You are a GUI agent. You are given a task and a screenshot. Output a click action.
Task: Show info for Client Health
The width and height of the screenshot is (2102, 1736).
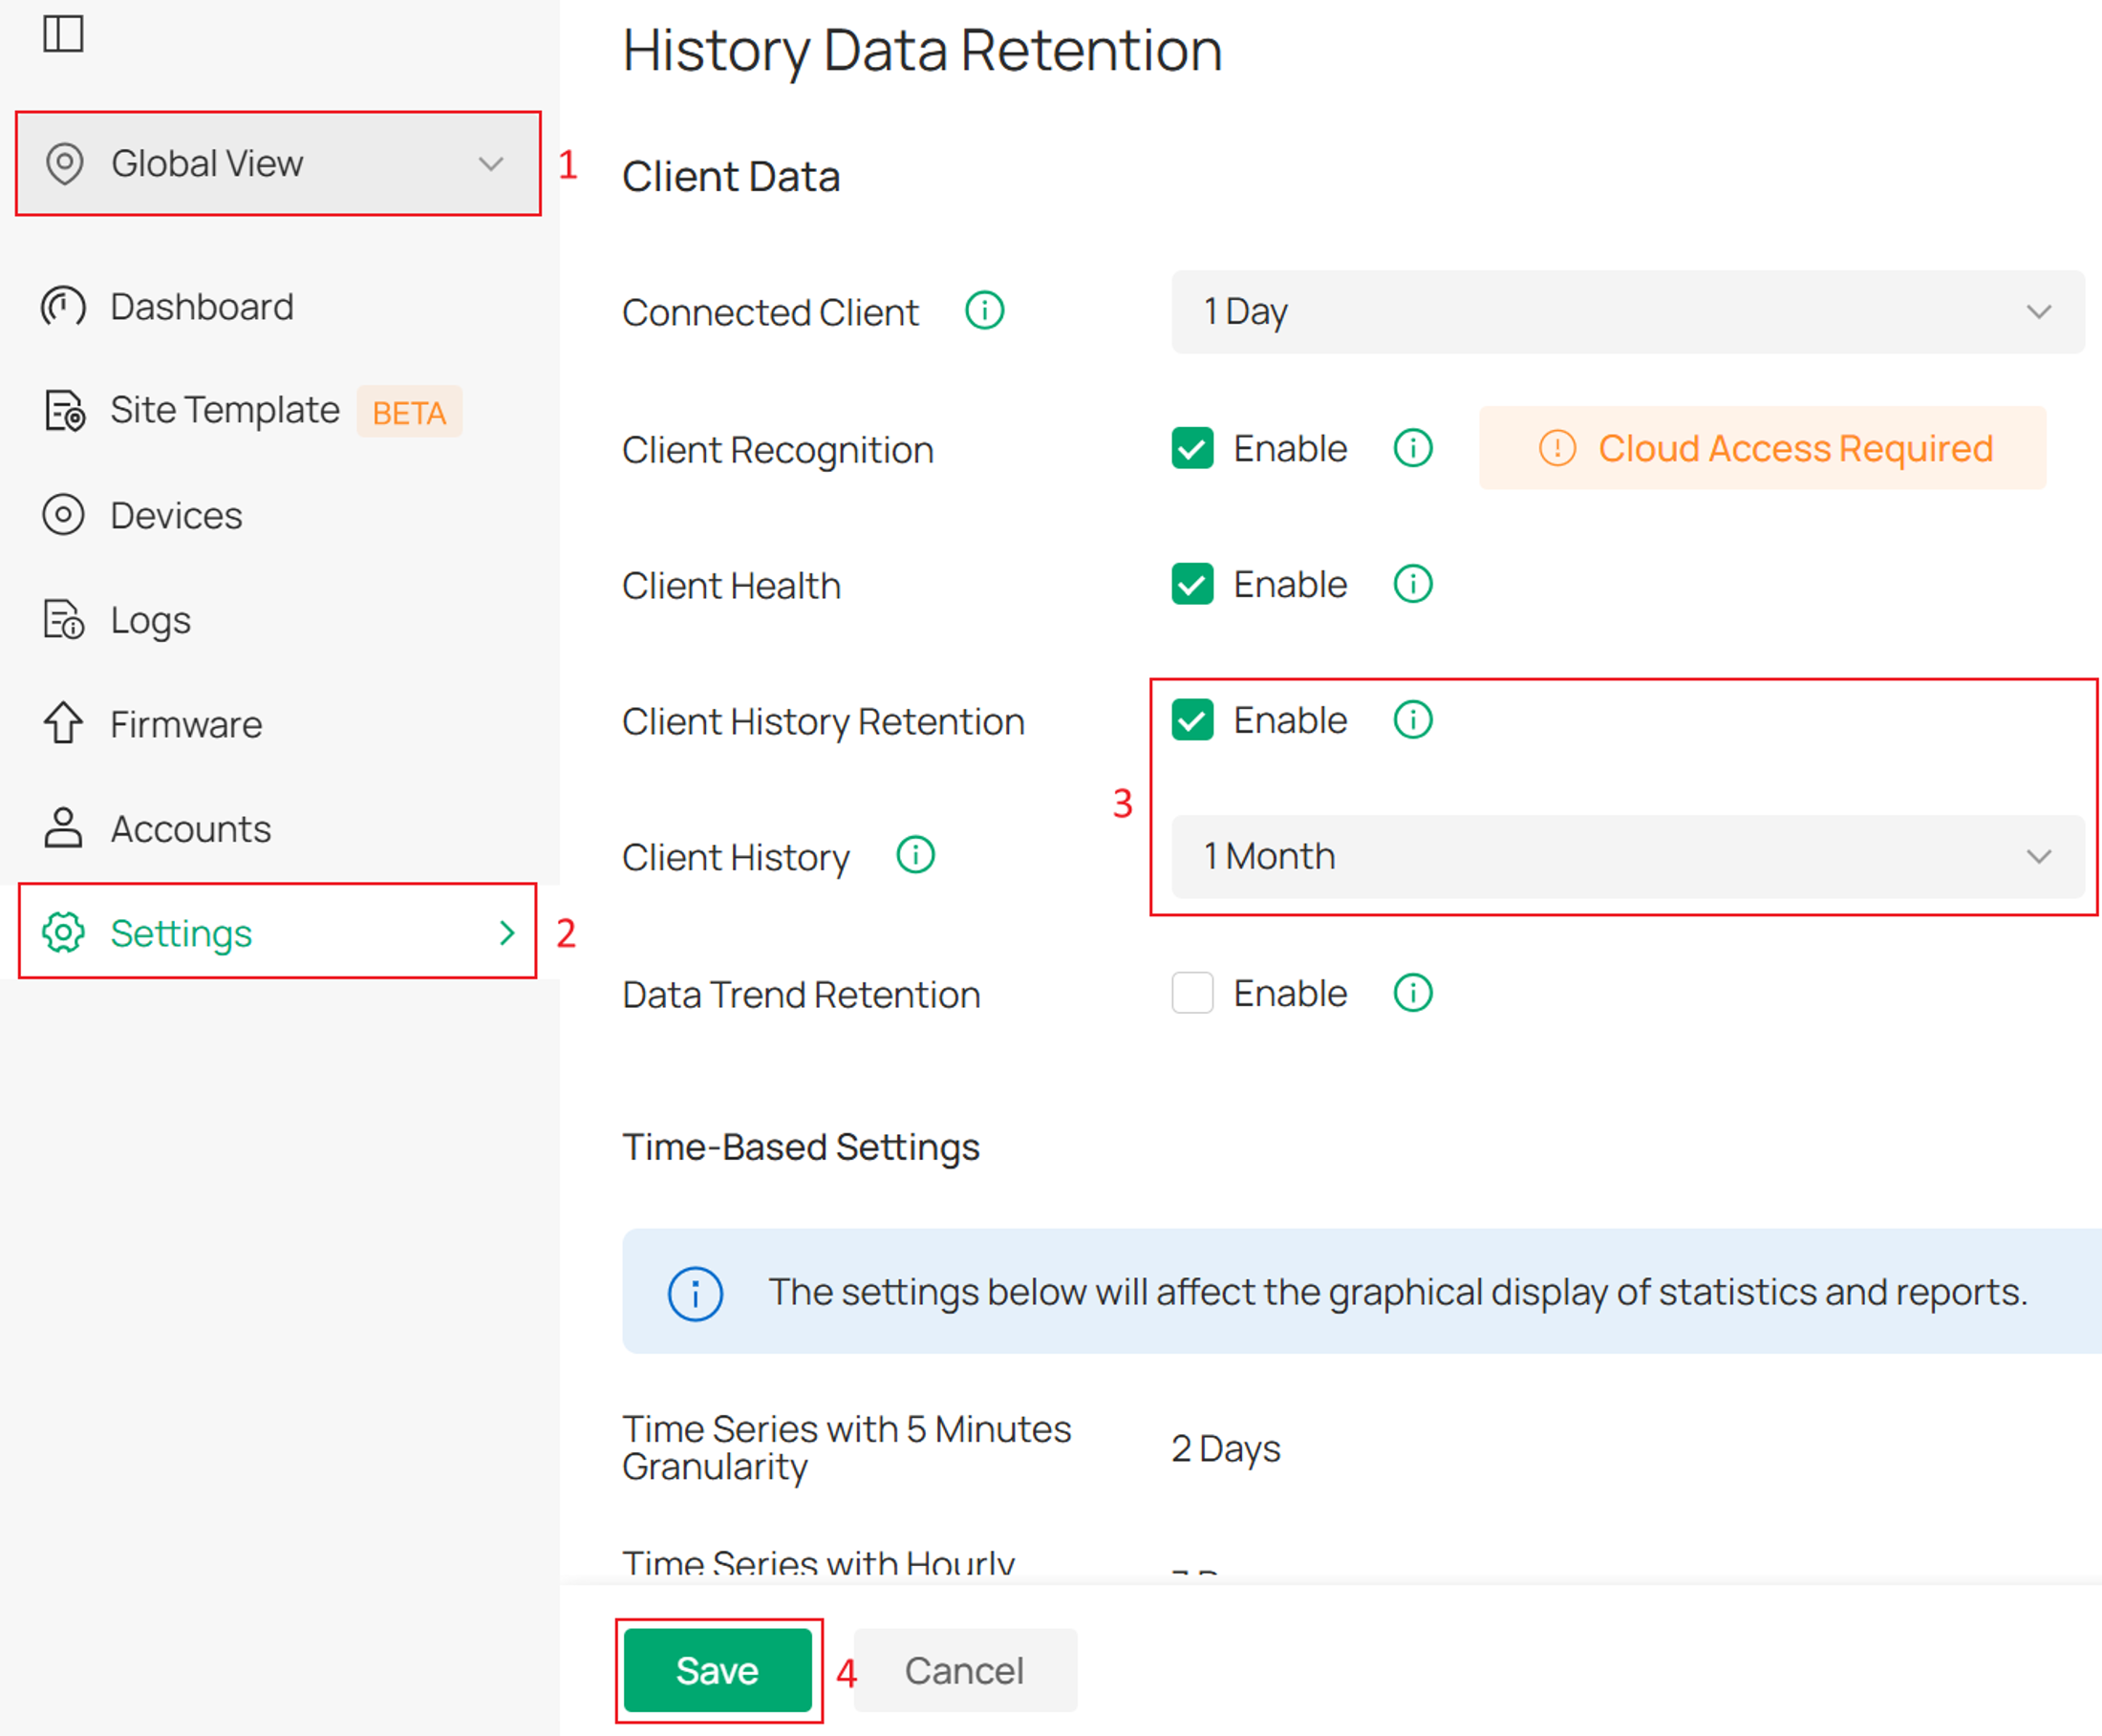1413,584
